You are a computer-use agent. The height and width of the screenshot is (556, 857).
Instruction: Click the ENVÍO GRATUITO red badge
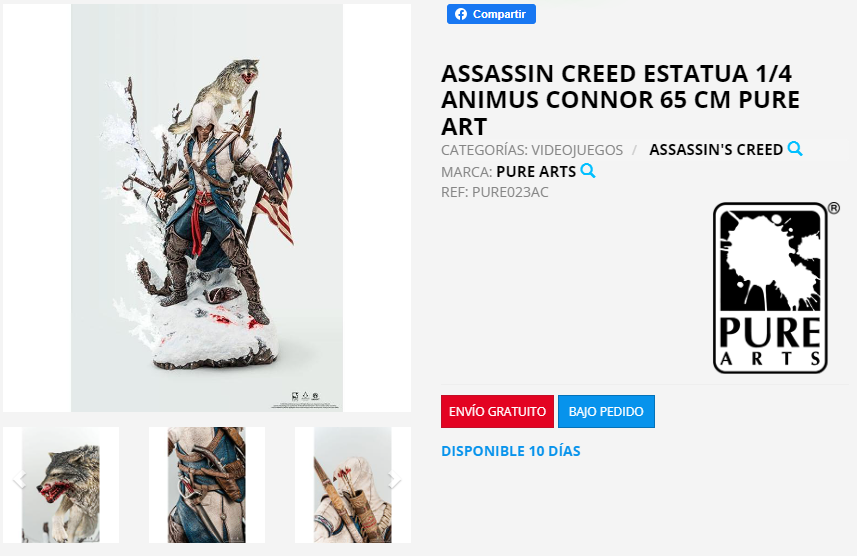497,412
